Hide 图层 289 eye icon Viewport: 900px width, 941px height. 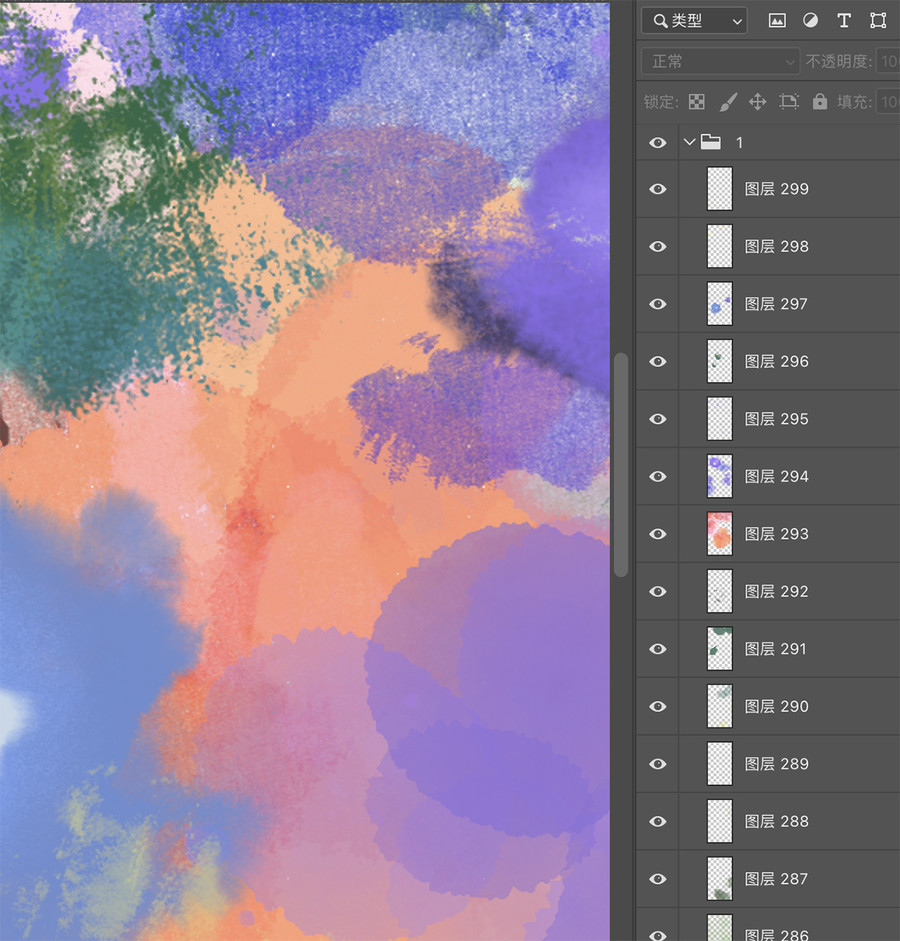[x=658, y=764]
